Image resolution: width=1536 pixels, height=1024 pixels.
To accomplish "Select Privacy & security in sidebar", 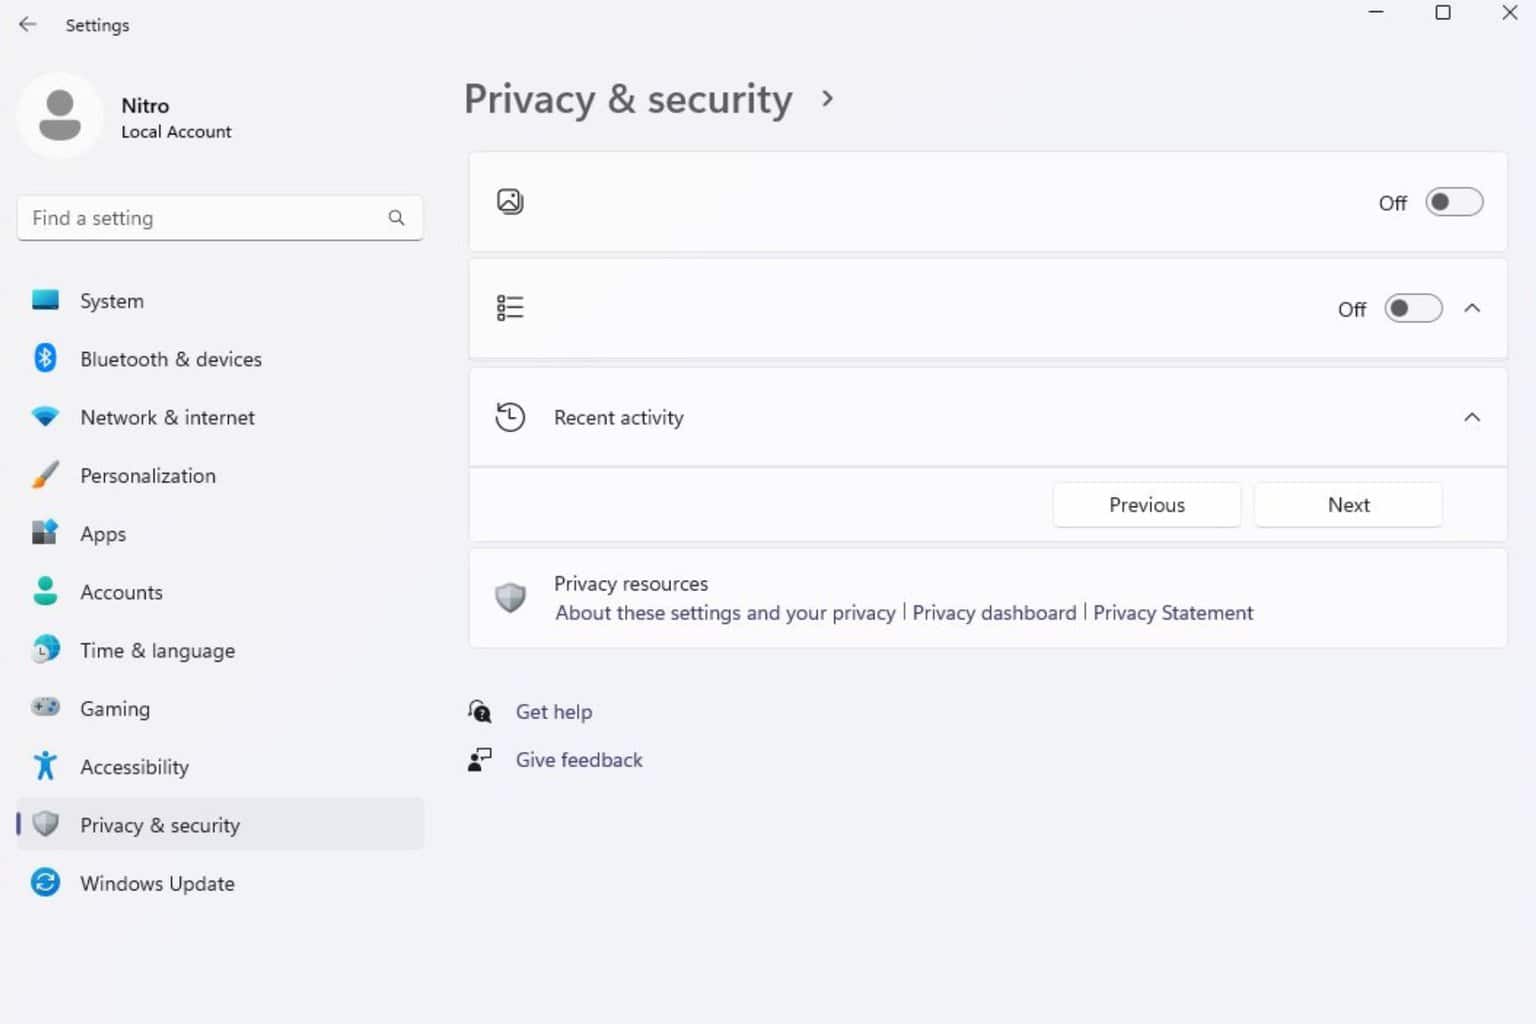I will pos(159,824).
